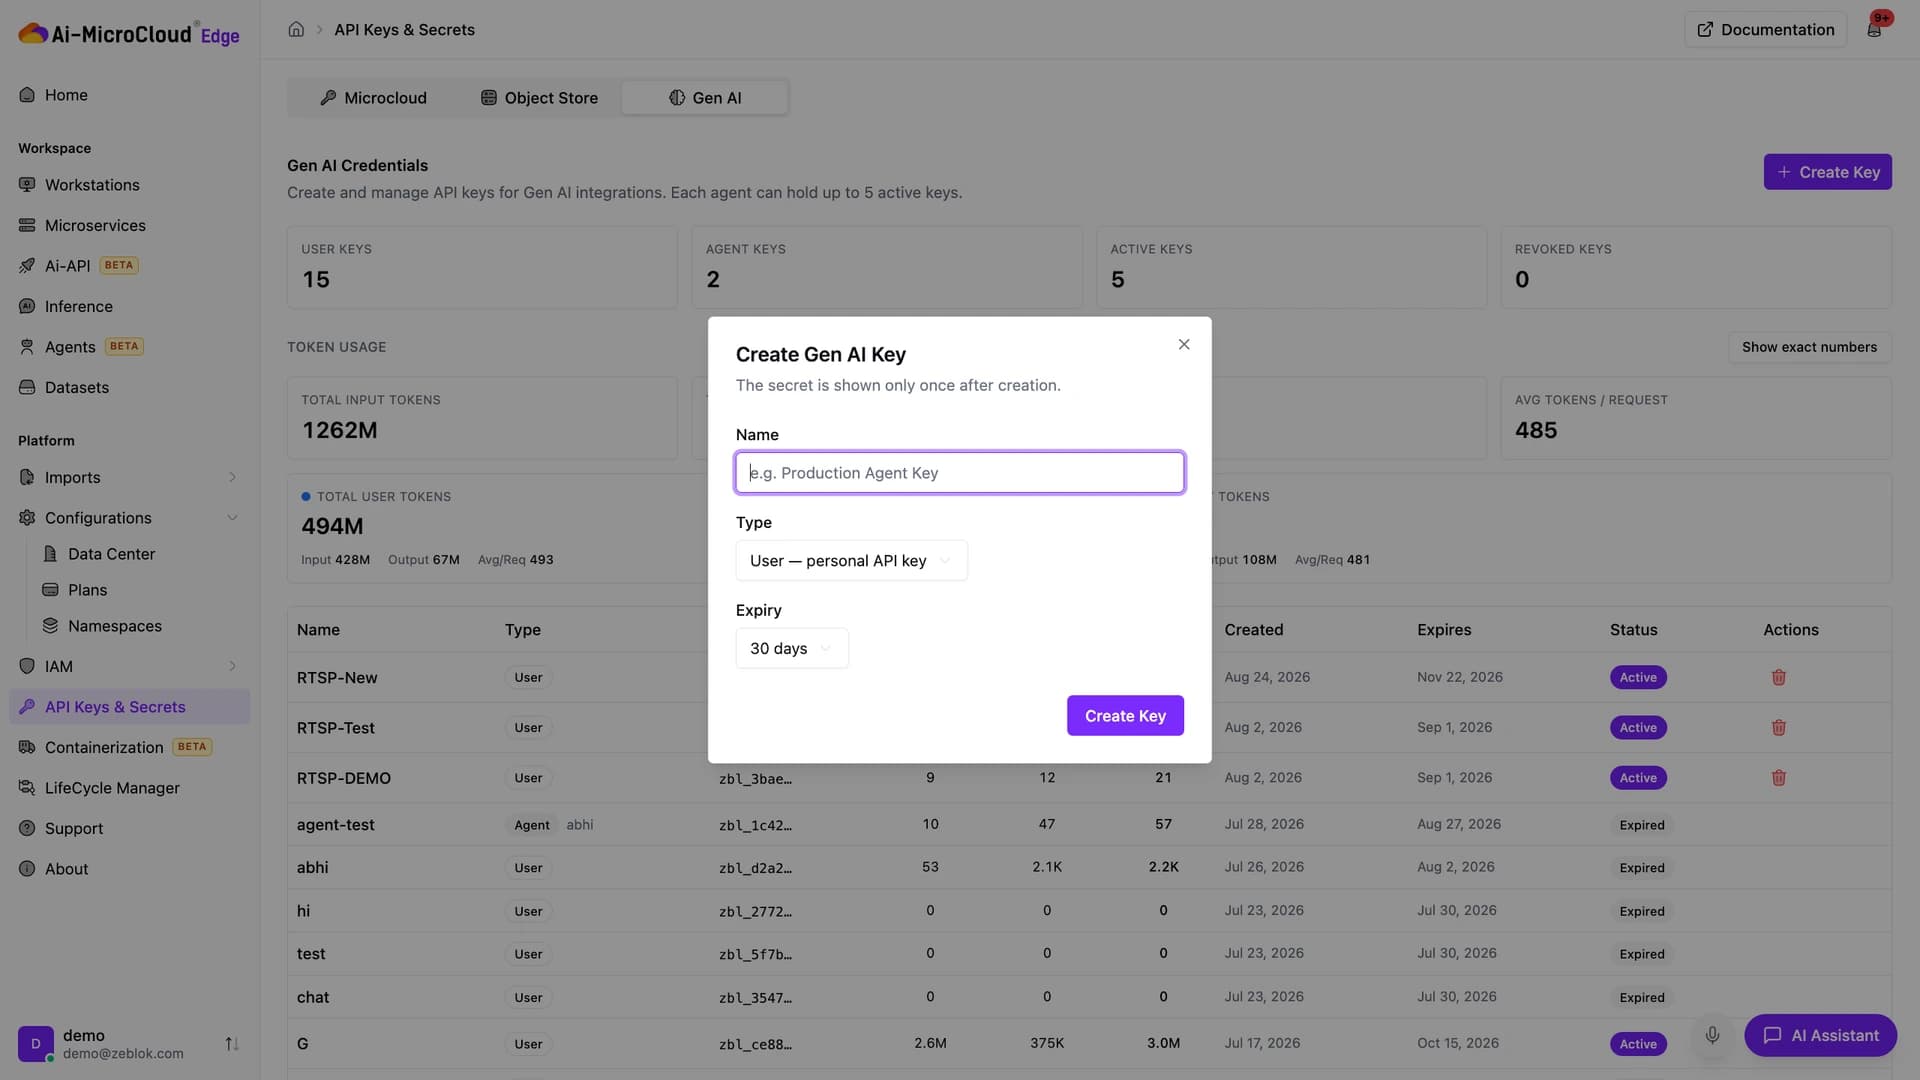Click the USER KEYS 15 stat card
Viewport: 1920px width, 1080px height.
pyautogui.click(x=482, y=267)
